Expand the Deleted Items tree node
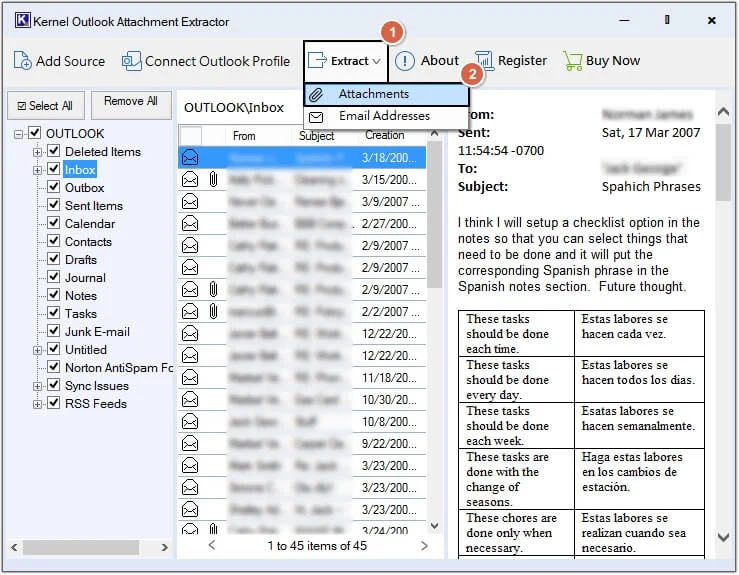This screenshot has width=739, height=575. [37, 152]
